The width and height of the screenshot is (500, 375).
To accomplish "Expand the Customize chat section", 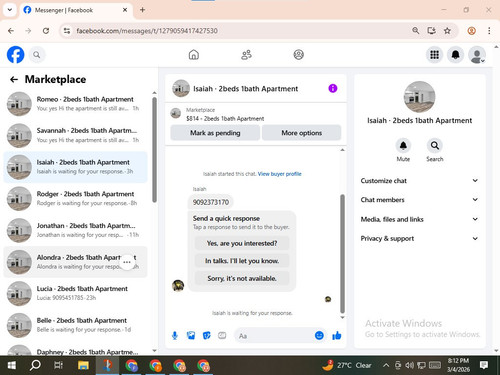I will (419, 181).
